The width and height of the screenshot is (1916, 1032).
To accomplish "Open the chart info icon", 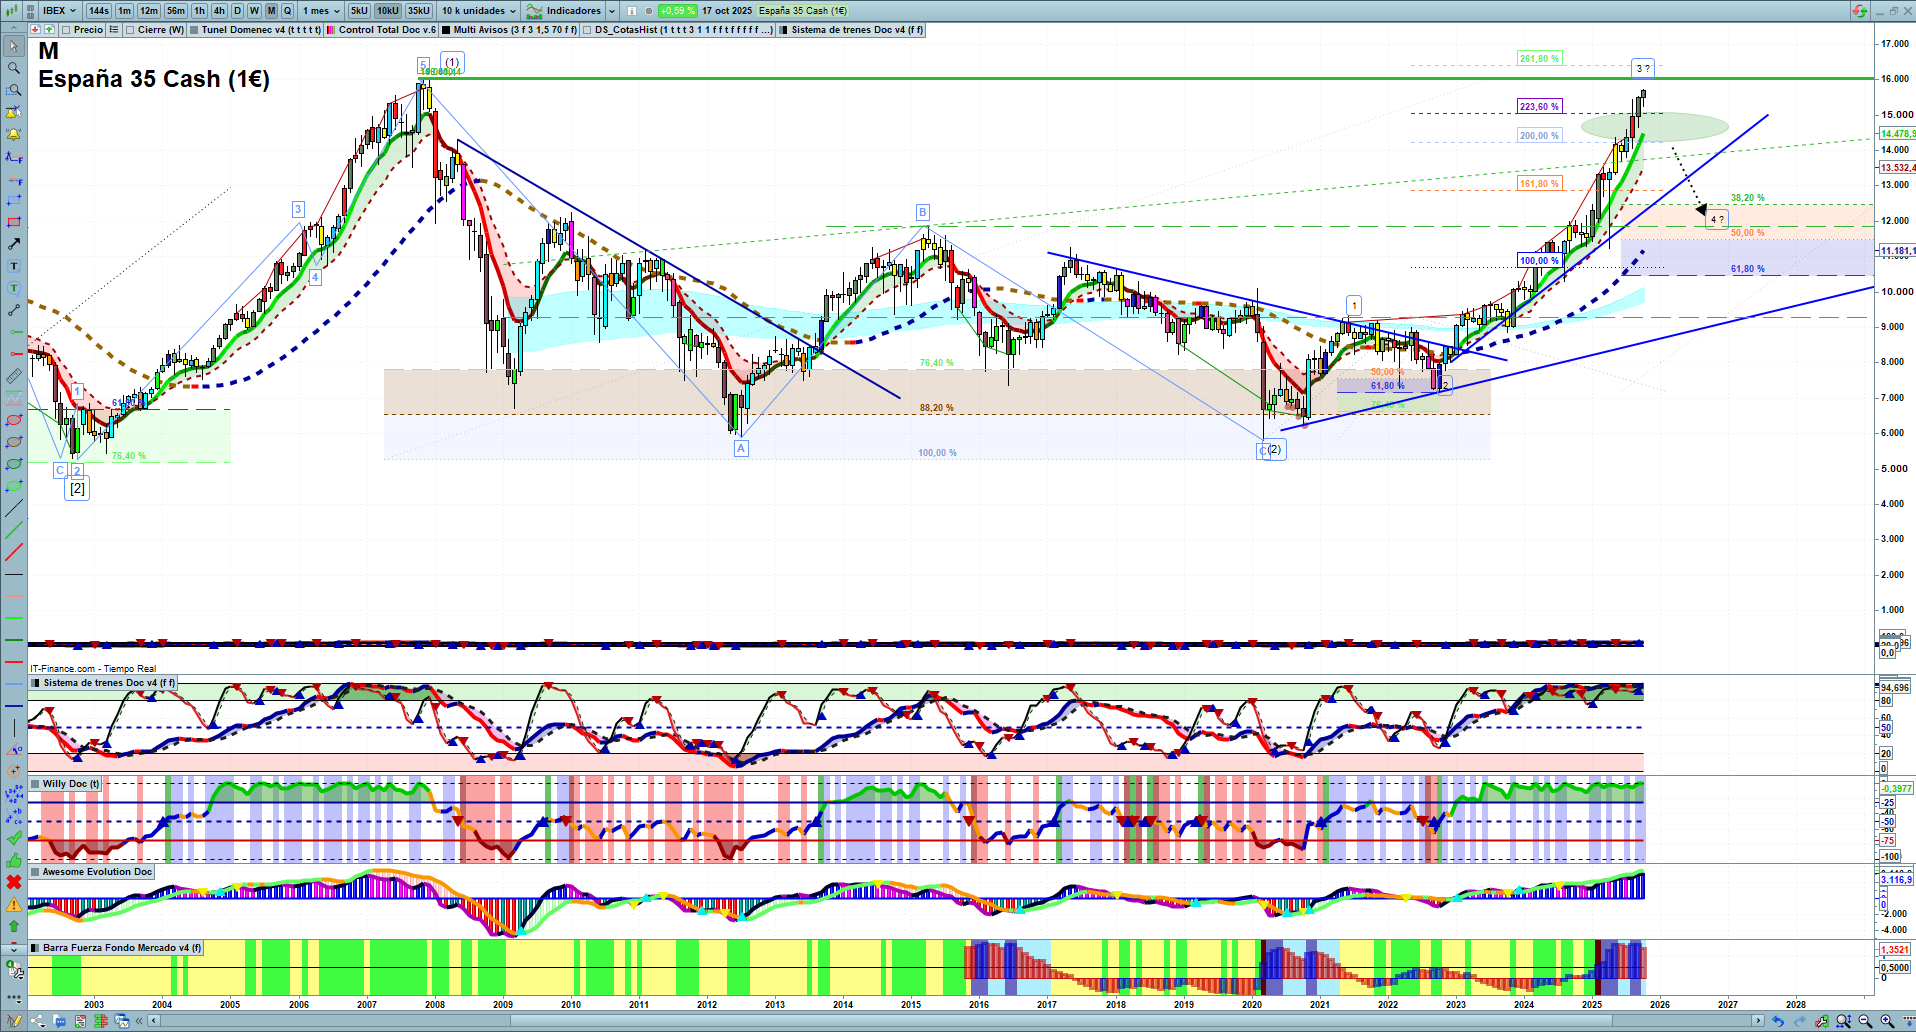I will tap(632, 11).
